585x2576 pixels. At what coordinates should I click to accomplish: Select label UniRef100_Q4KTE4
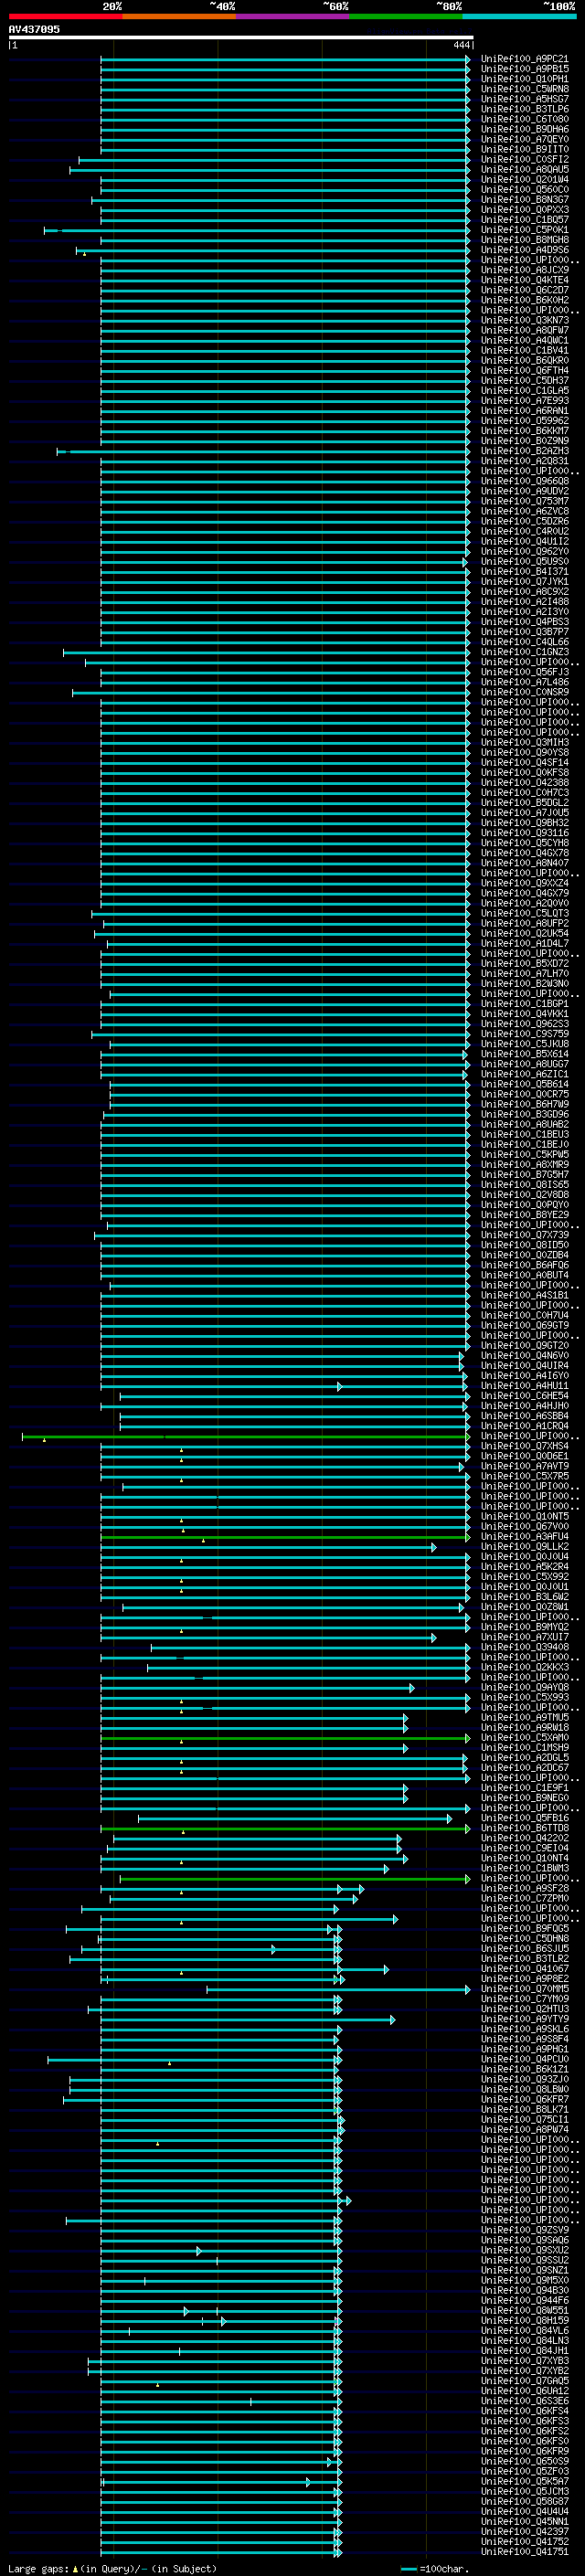click(x=525, y=280)
